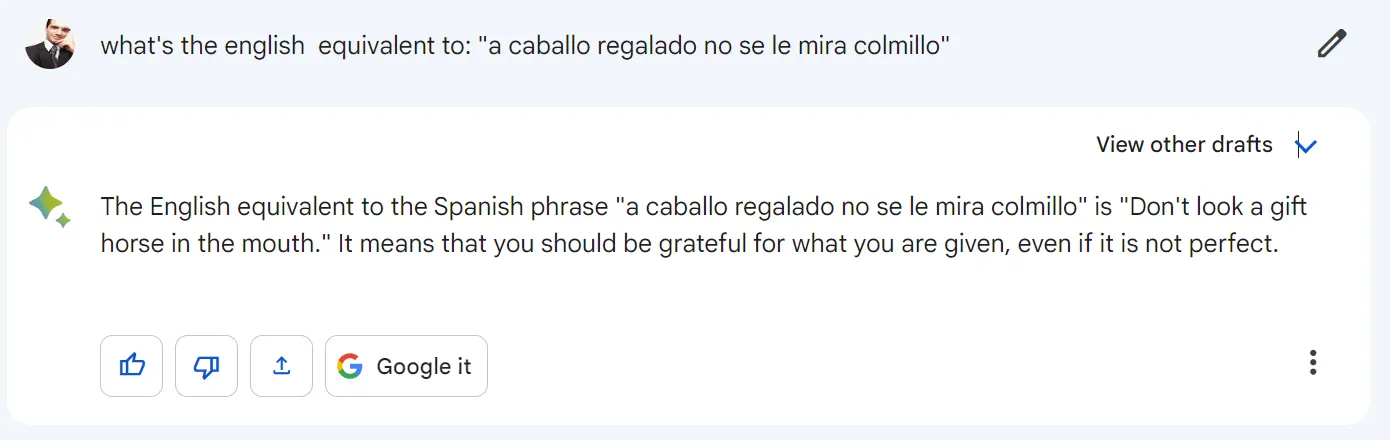
Task: Open the three-dot more options menu
Action: click(x=1313, y=362)
